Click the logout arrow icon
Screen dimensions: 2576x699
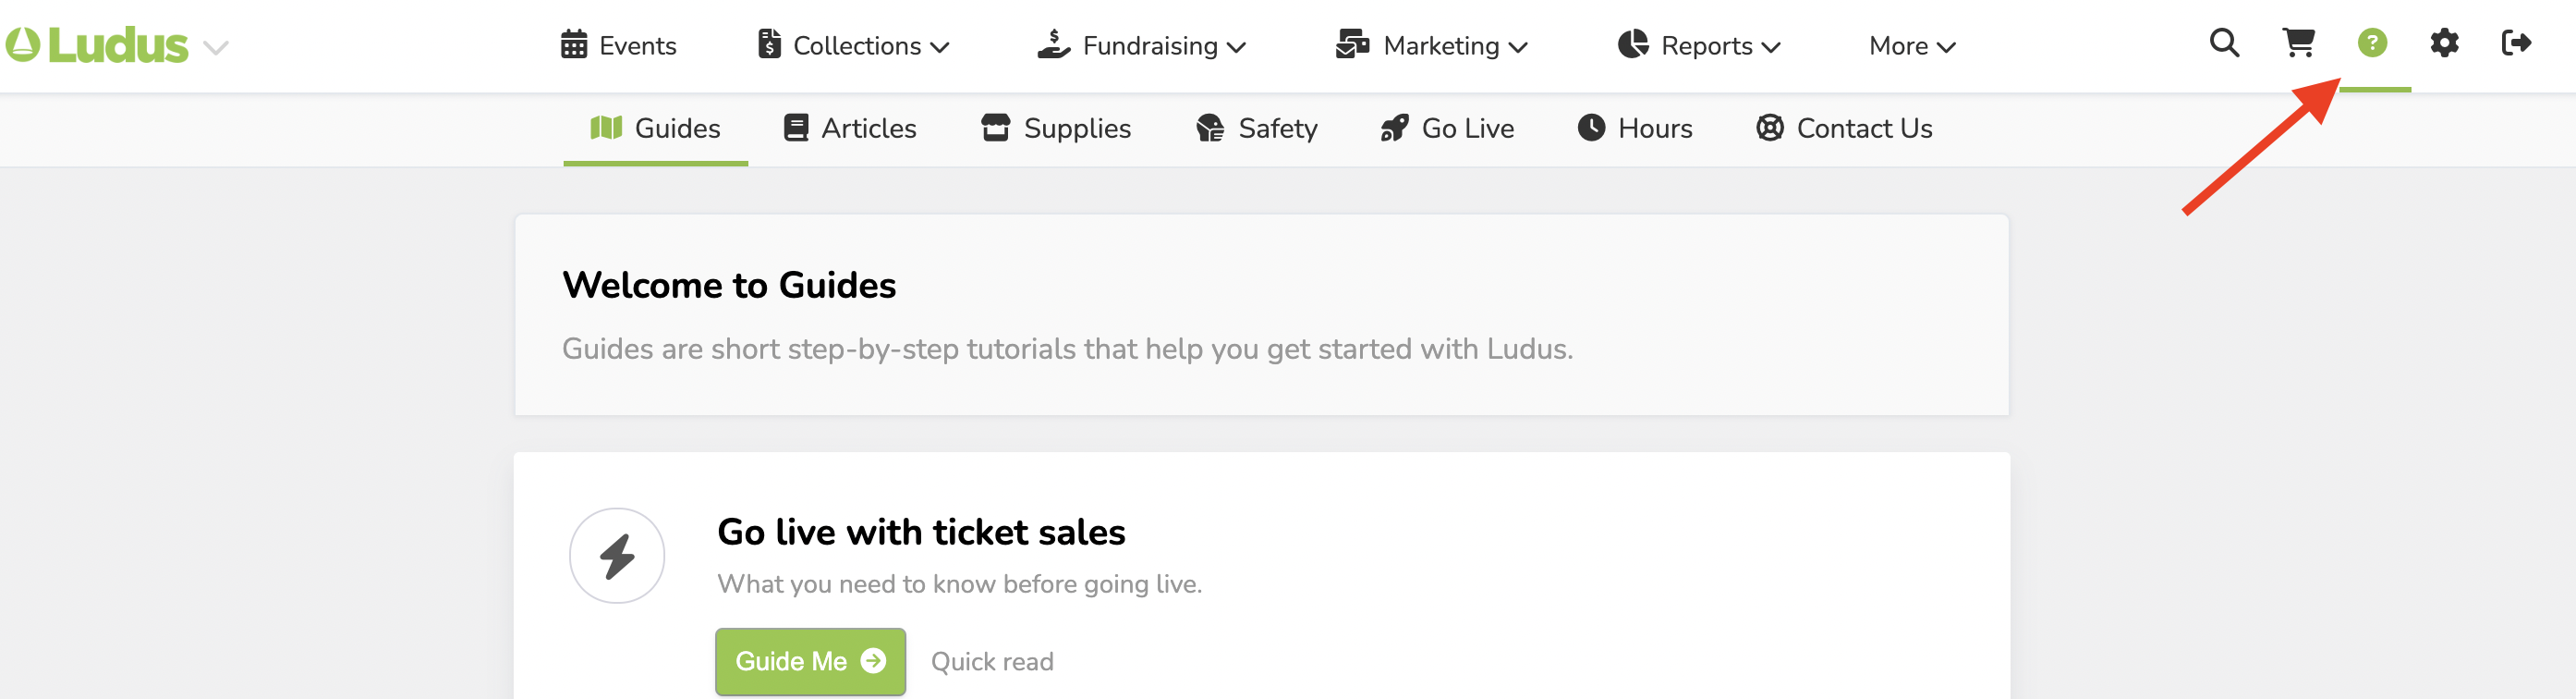pos(2516,43)
